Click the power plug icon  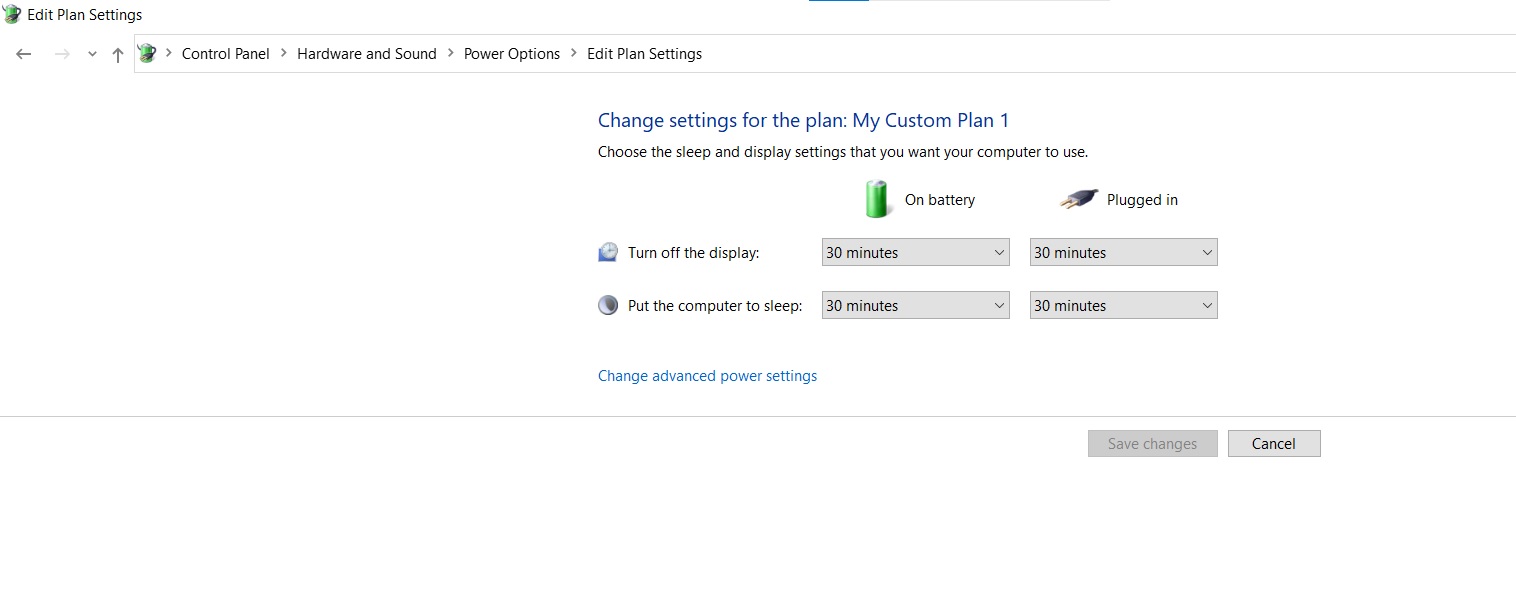(x=1078, y=200)
